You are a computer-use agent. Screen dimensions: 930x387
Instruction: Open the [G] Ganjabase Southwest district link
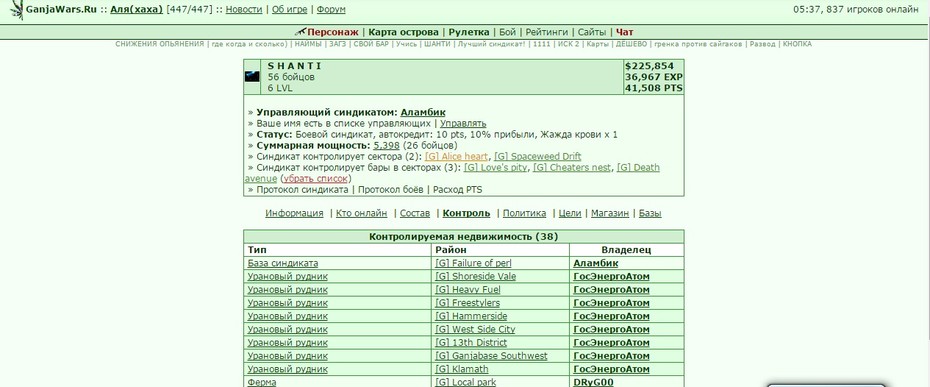[x=491, y=356]
